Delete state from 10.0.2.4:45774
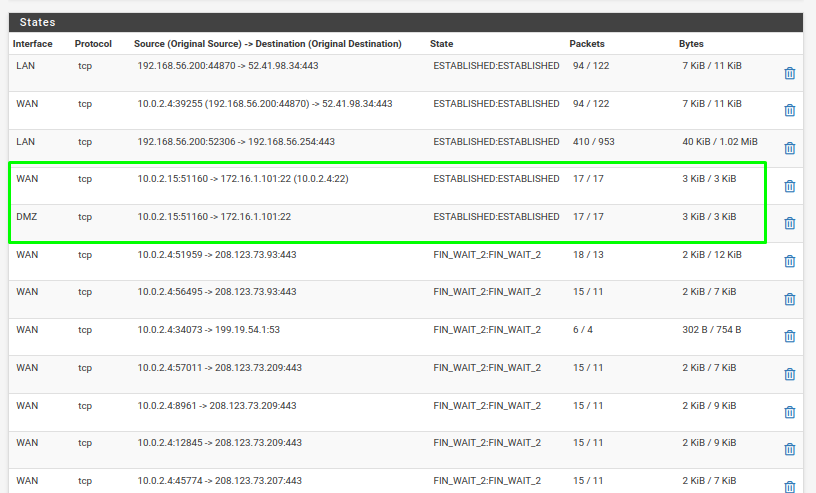816x493 pixels. pos(789,486)
